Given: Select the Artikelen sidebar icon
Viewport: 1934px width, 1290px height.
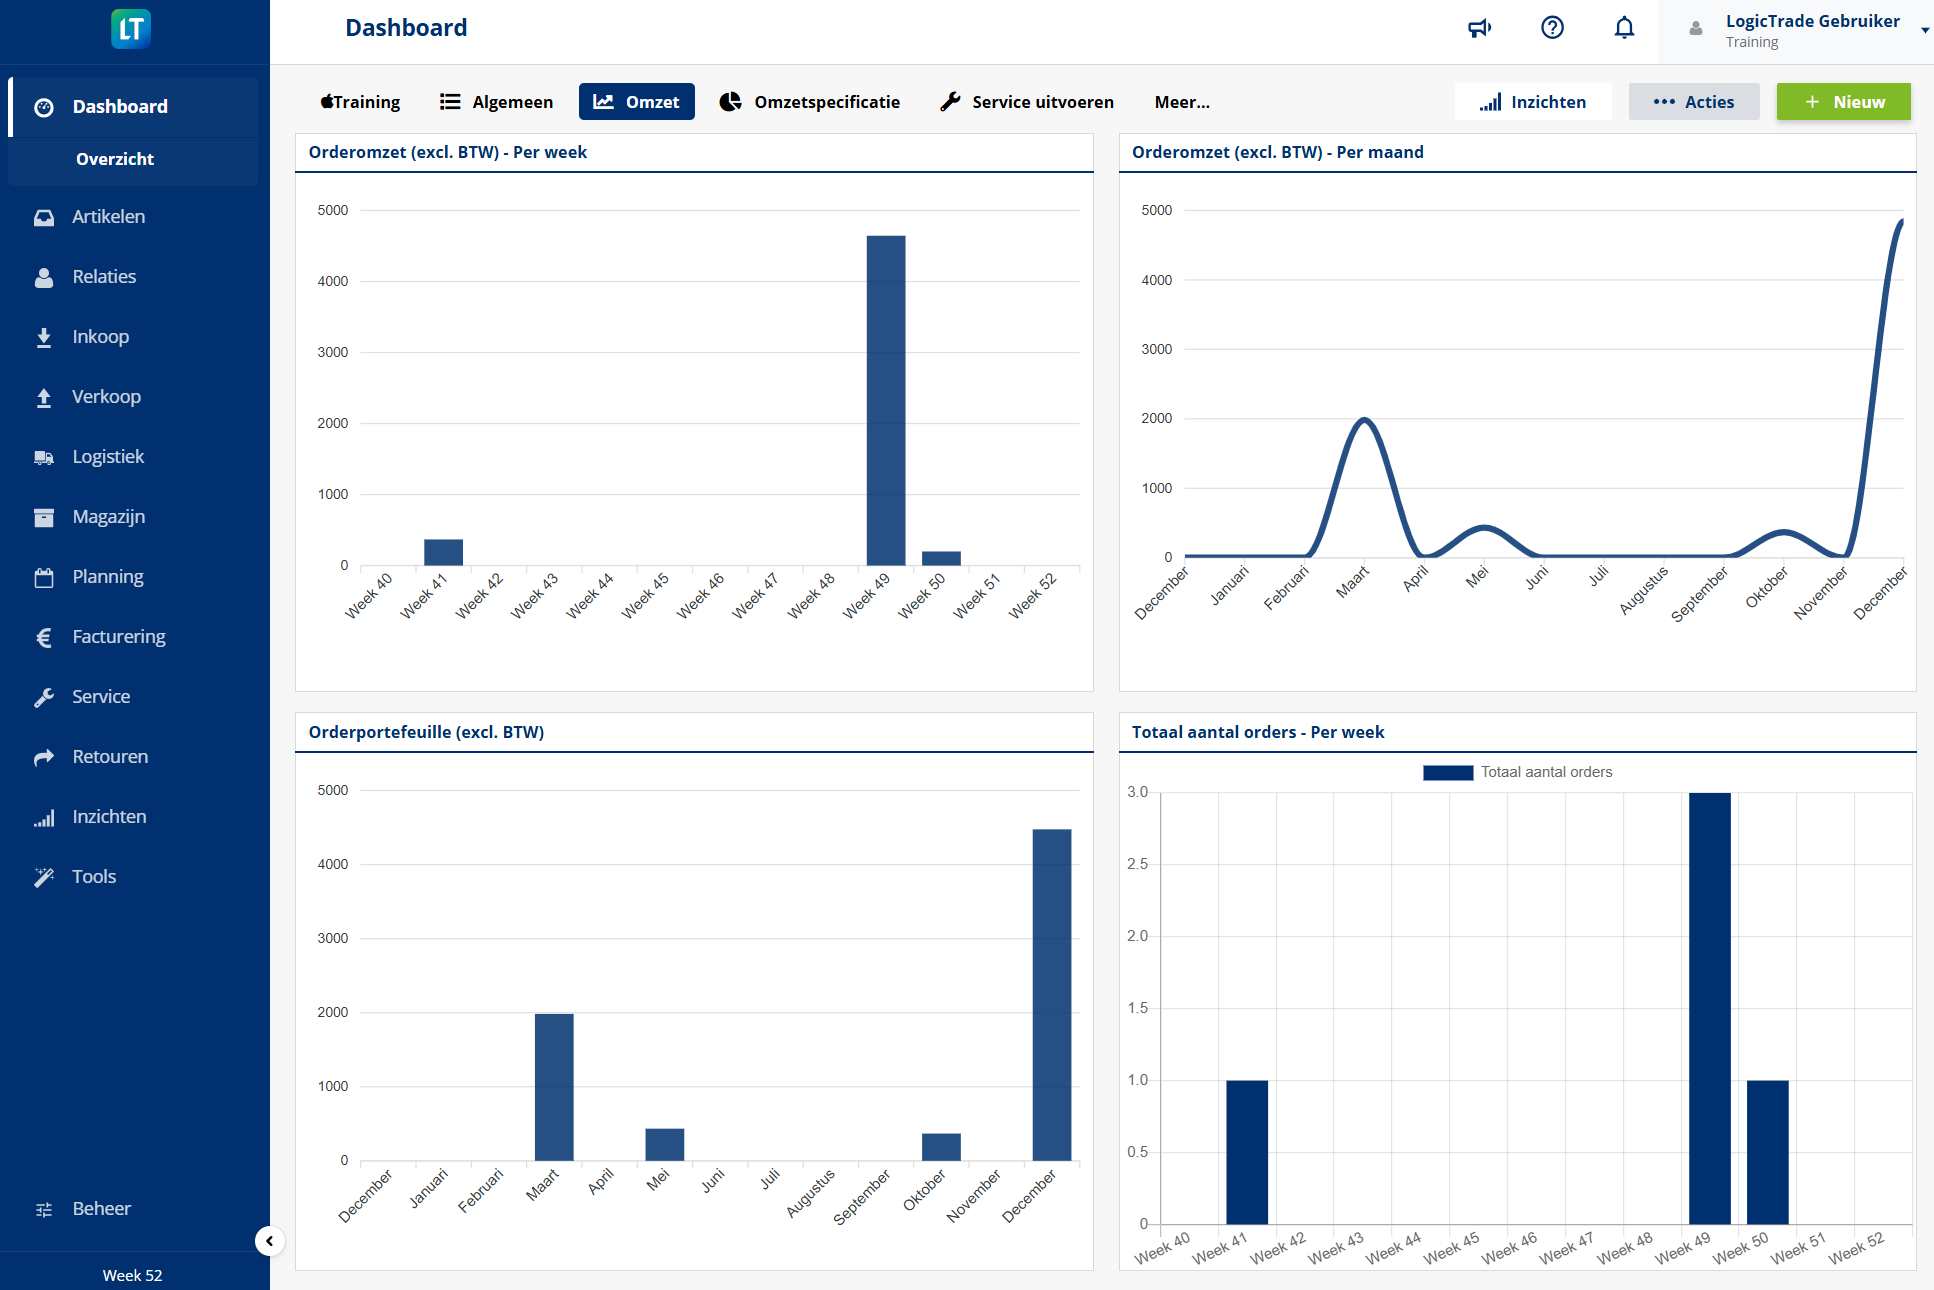Looking at the screenshot, I should [44, 217].
